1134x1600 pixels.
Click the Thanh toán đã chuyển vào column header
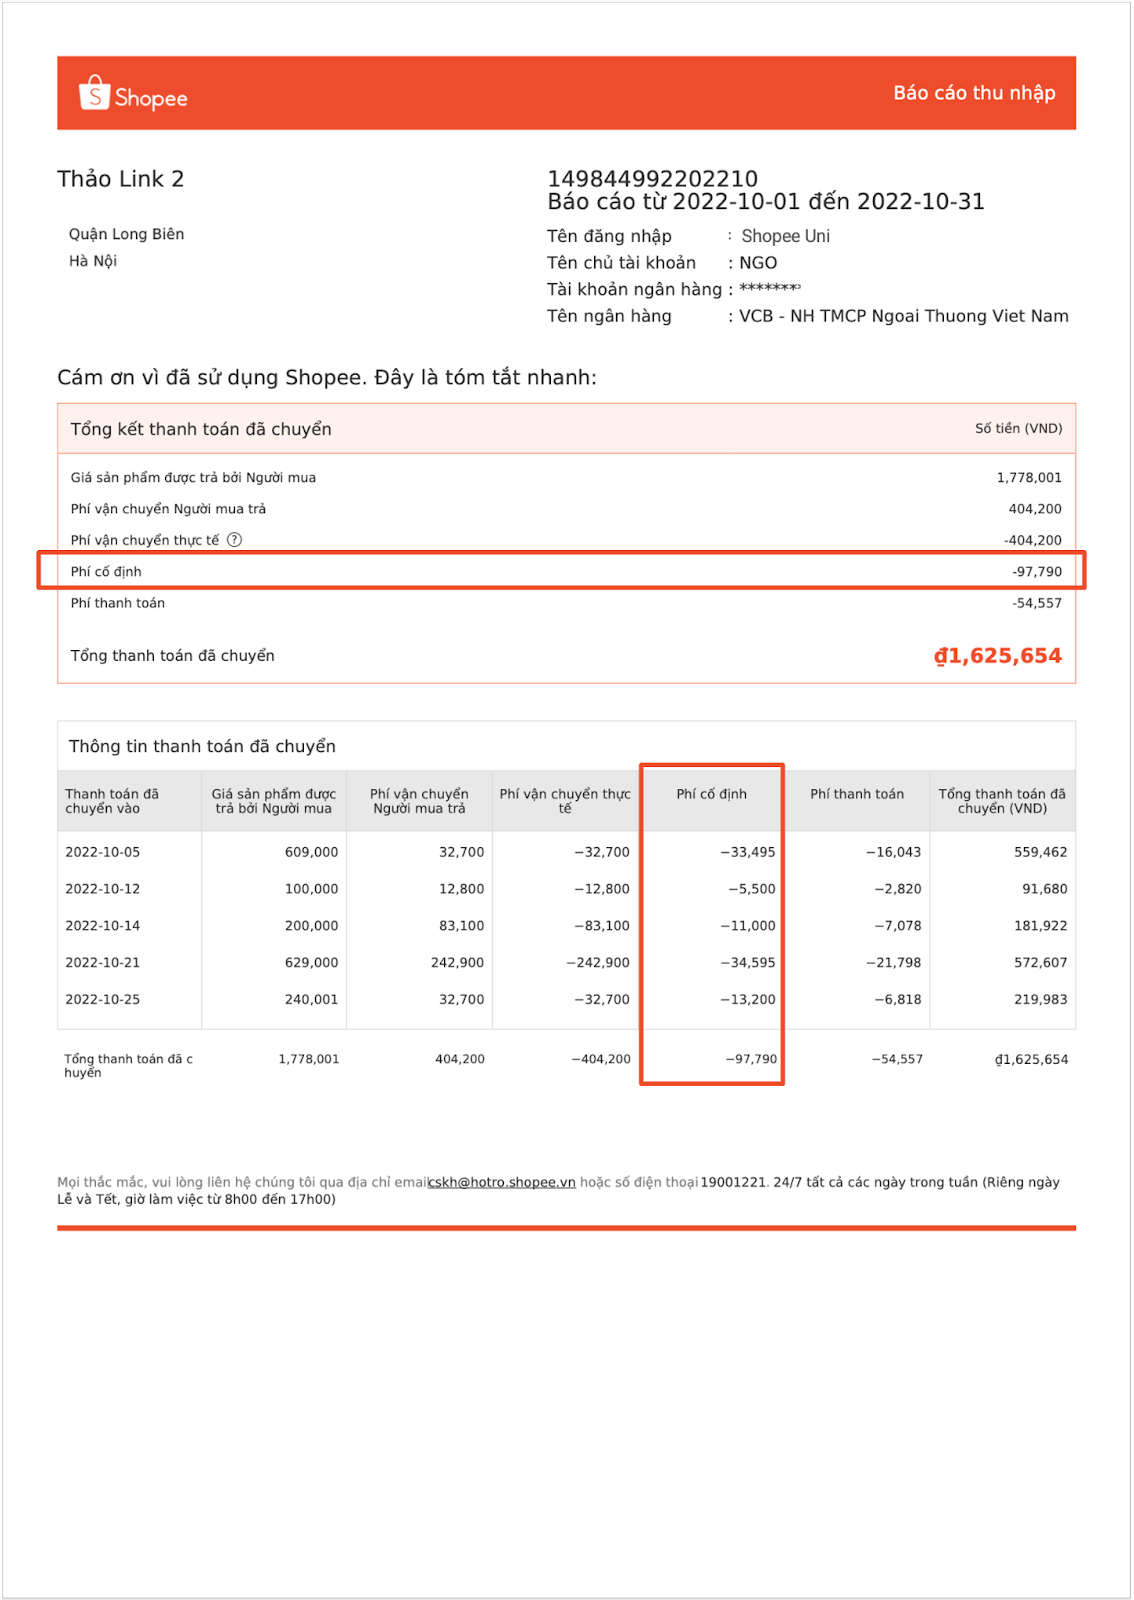click(112, 801)
